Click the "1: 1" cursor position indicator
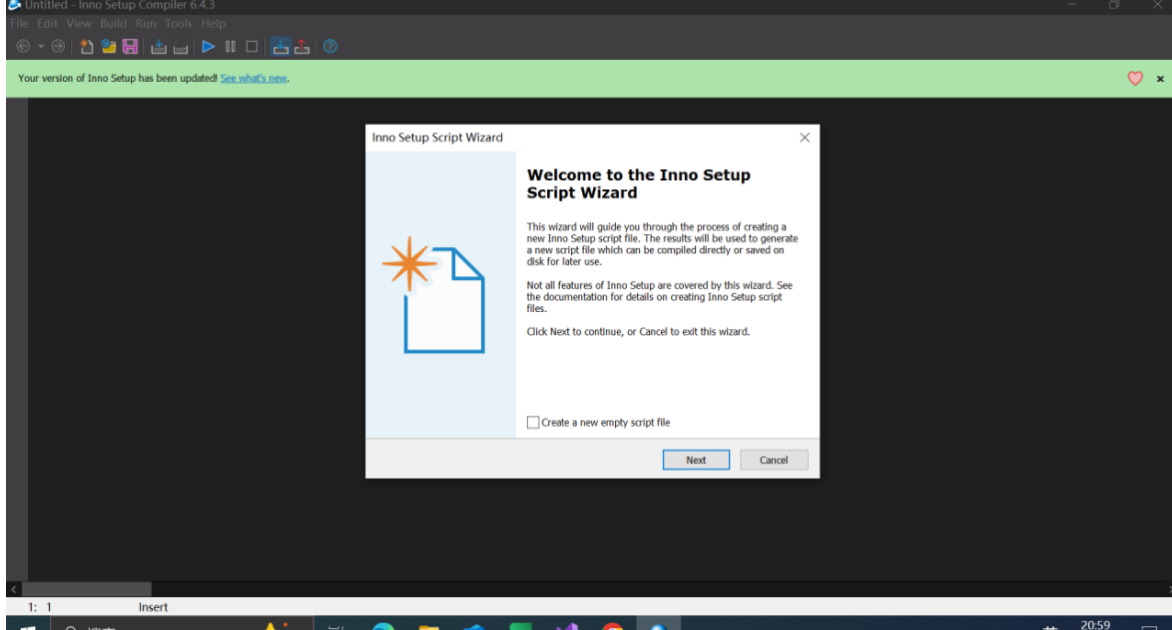Image resolution: width=1172 pixels, height=630 pixels. click(x=40, y=607)
